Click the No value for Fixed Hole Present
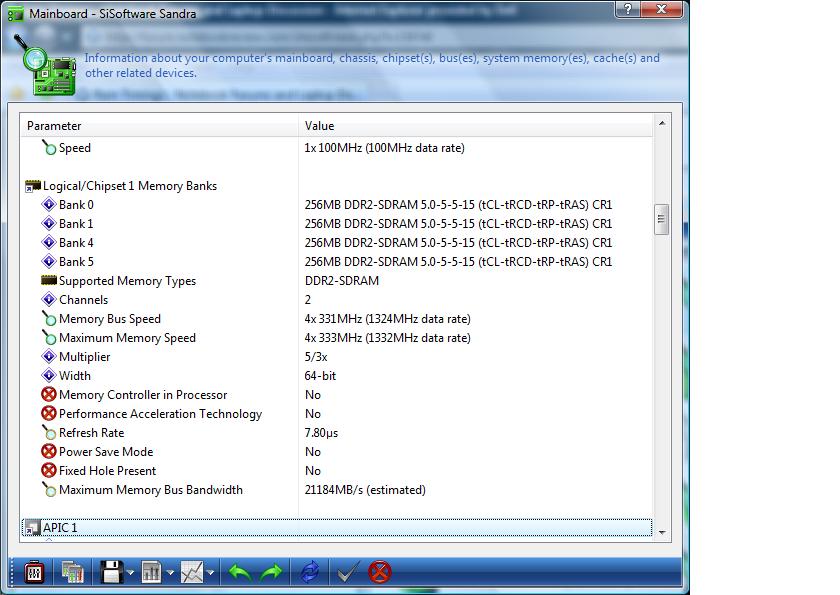The width and height of the screenshot is (840, 595). click(x=313, y=471)
